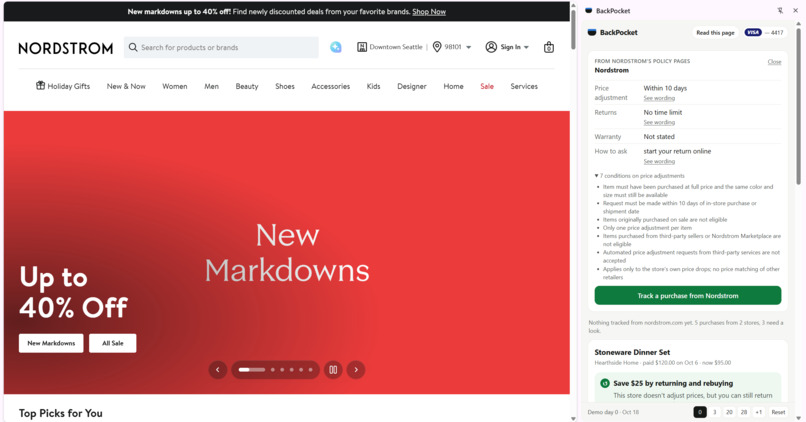The height and width of the screenshot is (422, 806).
Task: Click the All Sale button
Action: (113, 343)
